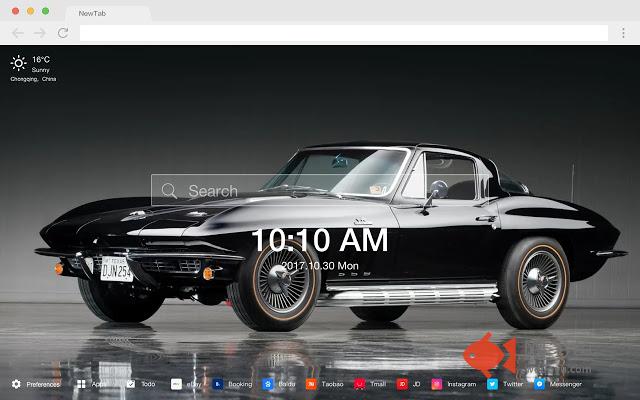
Task: Open the Taobao shortcut
Action: click(x=311, y=384)
